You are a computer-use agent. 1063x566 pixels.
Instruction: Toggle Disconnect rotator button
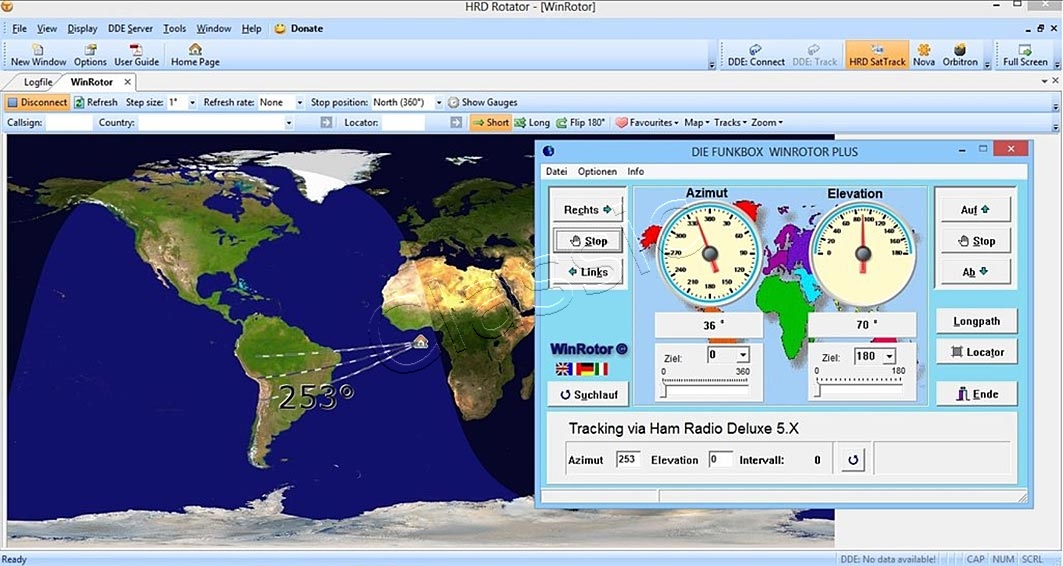tap(37, 102)
